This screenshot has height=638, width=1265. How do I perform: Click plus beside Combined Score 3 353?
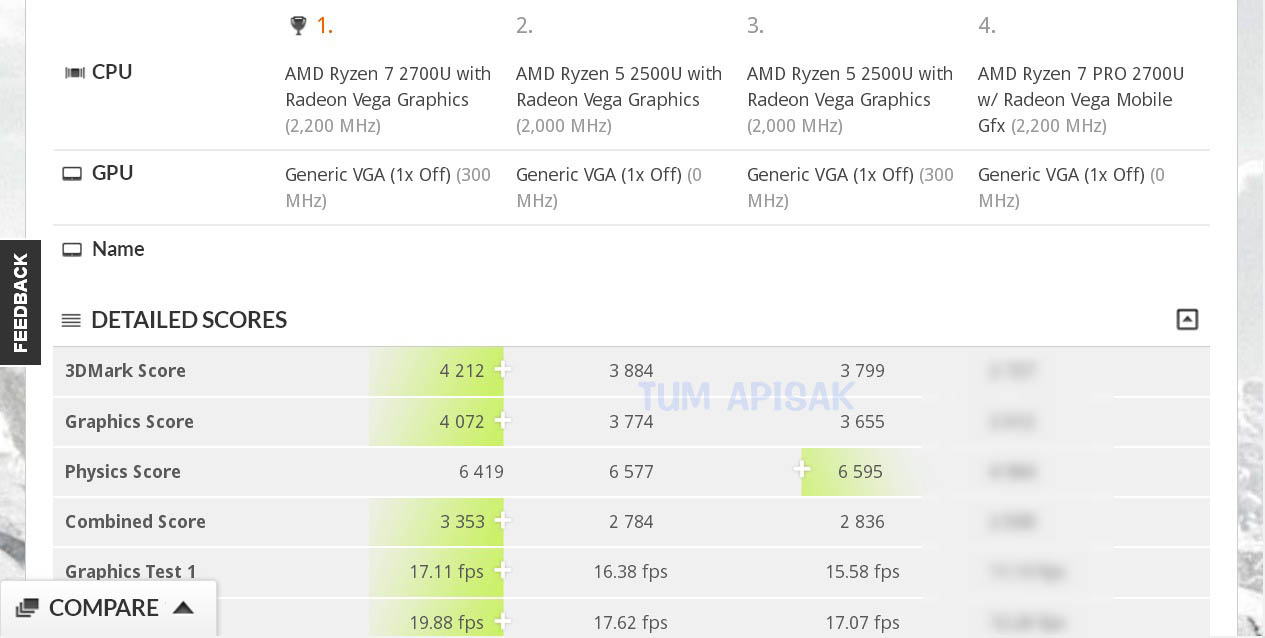tap(502, 521)
